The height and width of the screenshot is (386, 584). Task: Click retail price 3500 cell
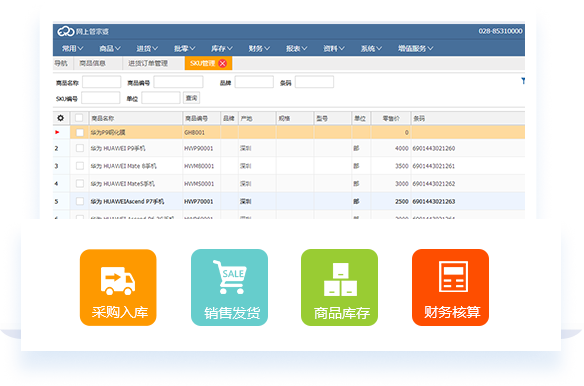pyautogui.click(x=391, y=166)
